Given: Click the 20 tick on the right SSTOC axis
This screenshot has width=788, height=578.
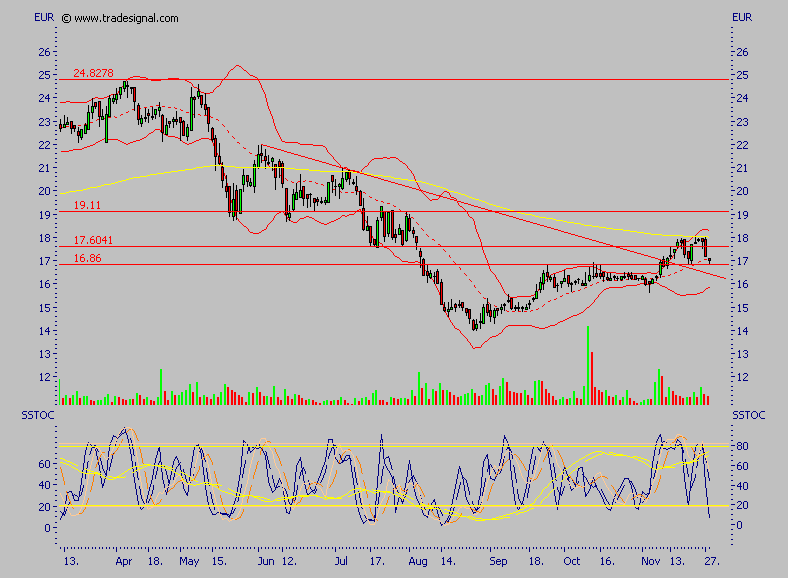Looking at the screenshot, I should point(742,505).
